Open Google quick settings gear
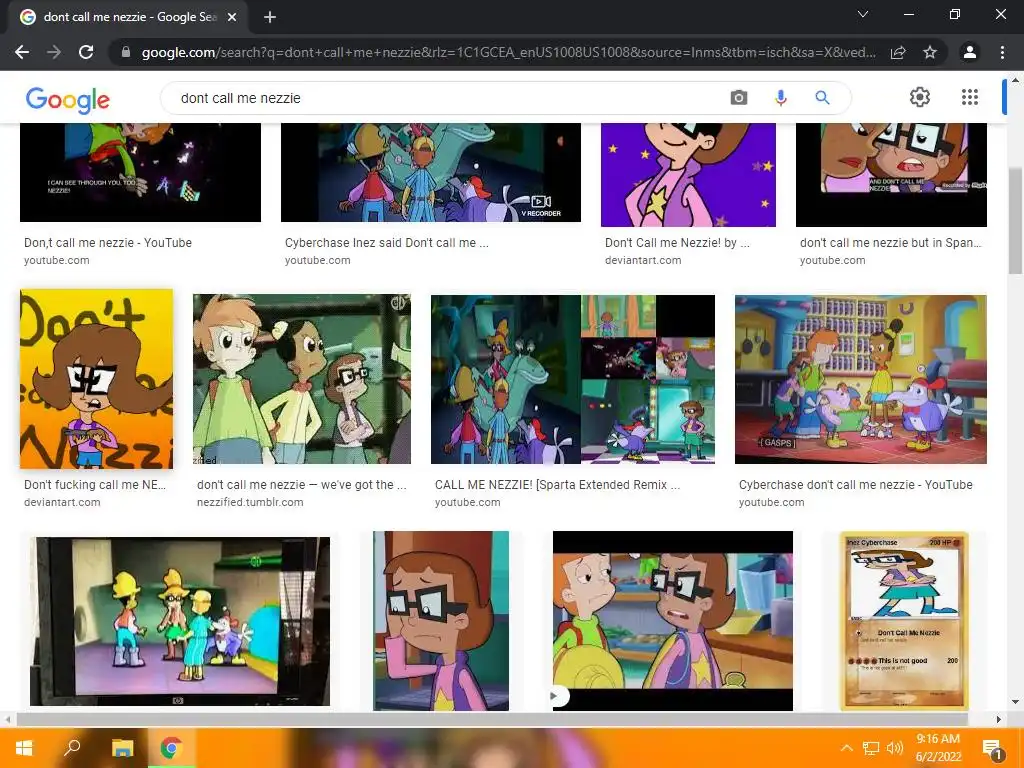Viewport: 1024px width, 768px height. 920,97
